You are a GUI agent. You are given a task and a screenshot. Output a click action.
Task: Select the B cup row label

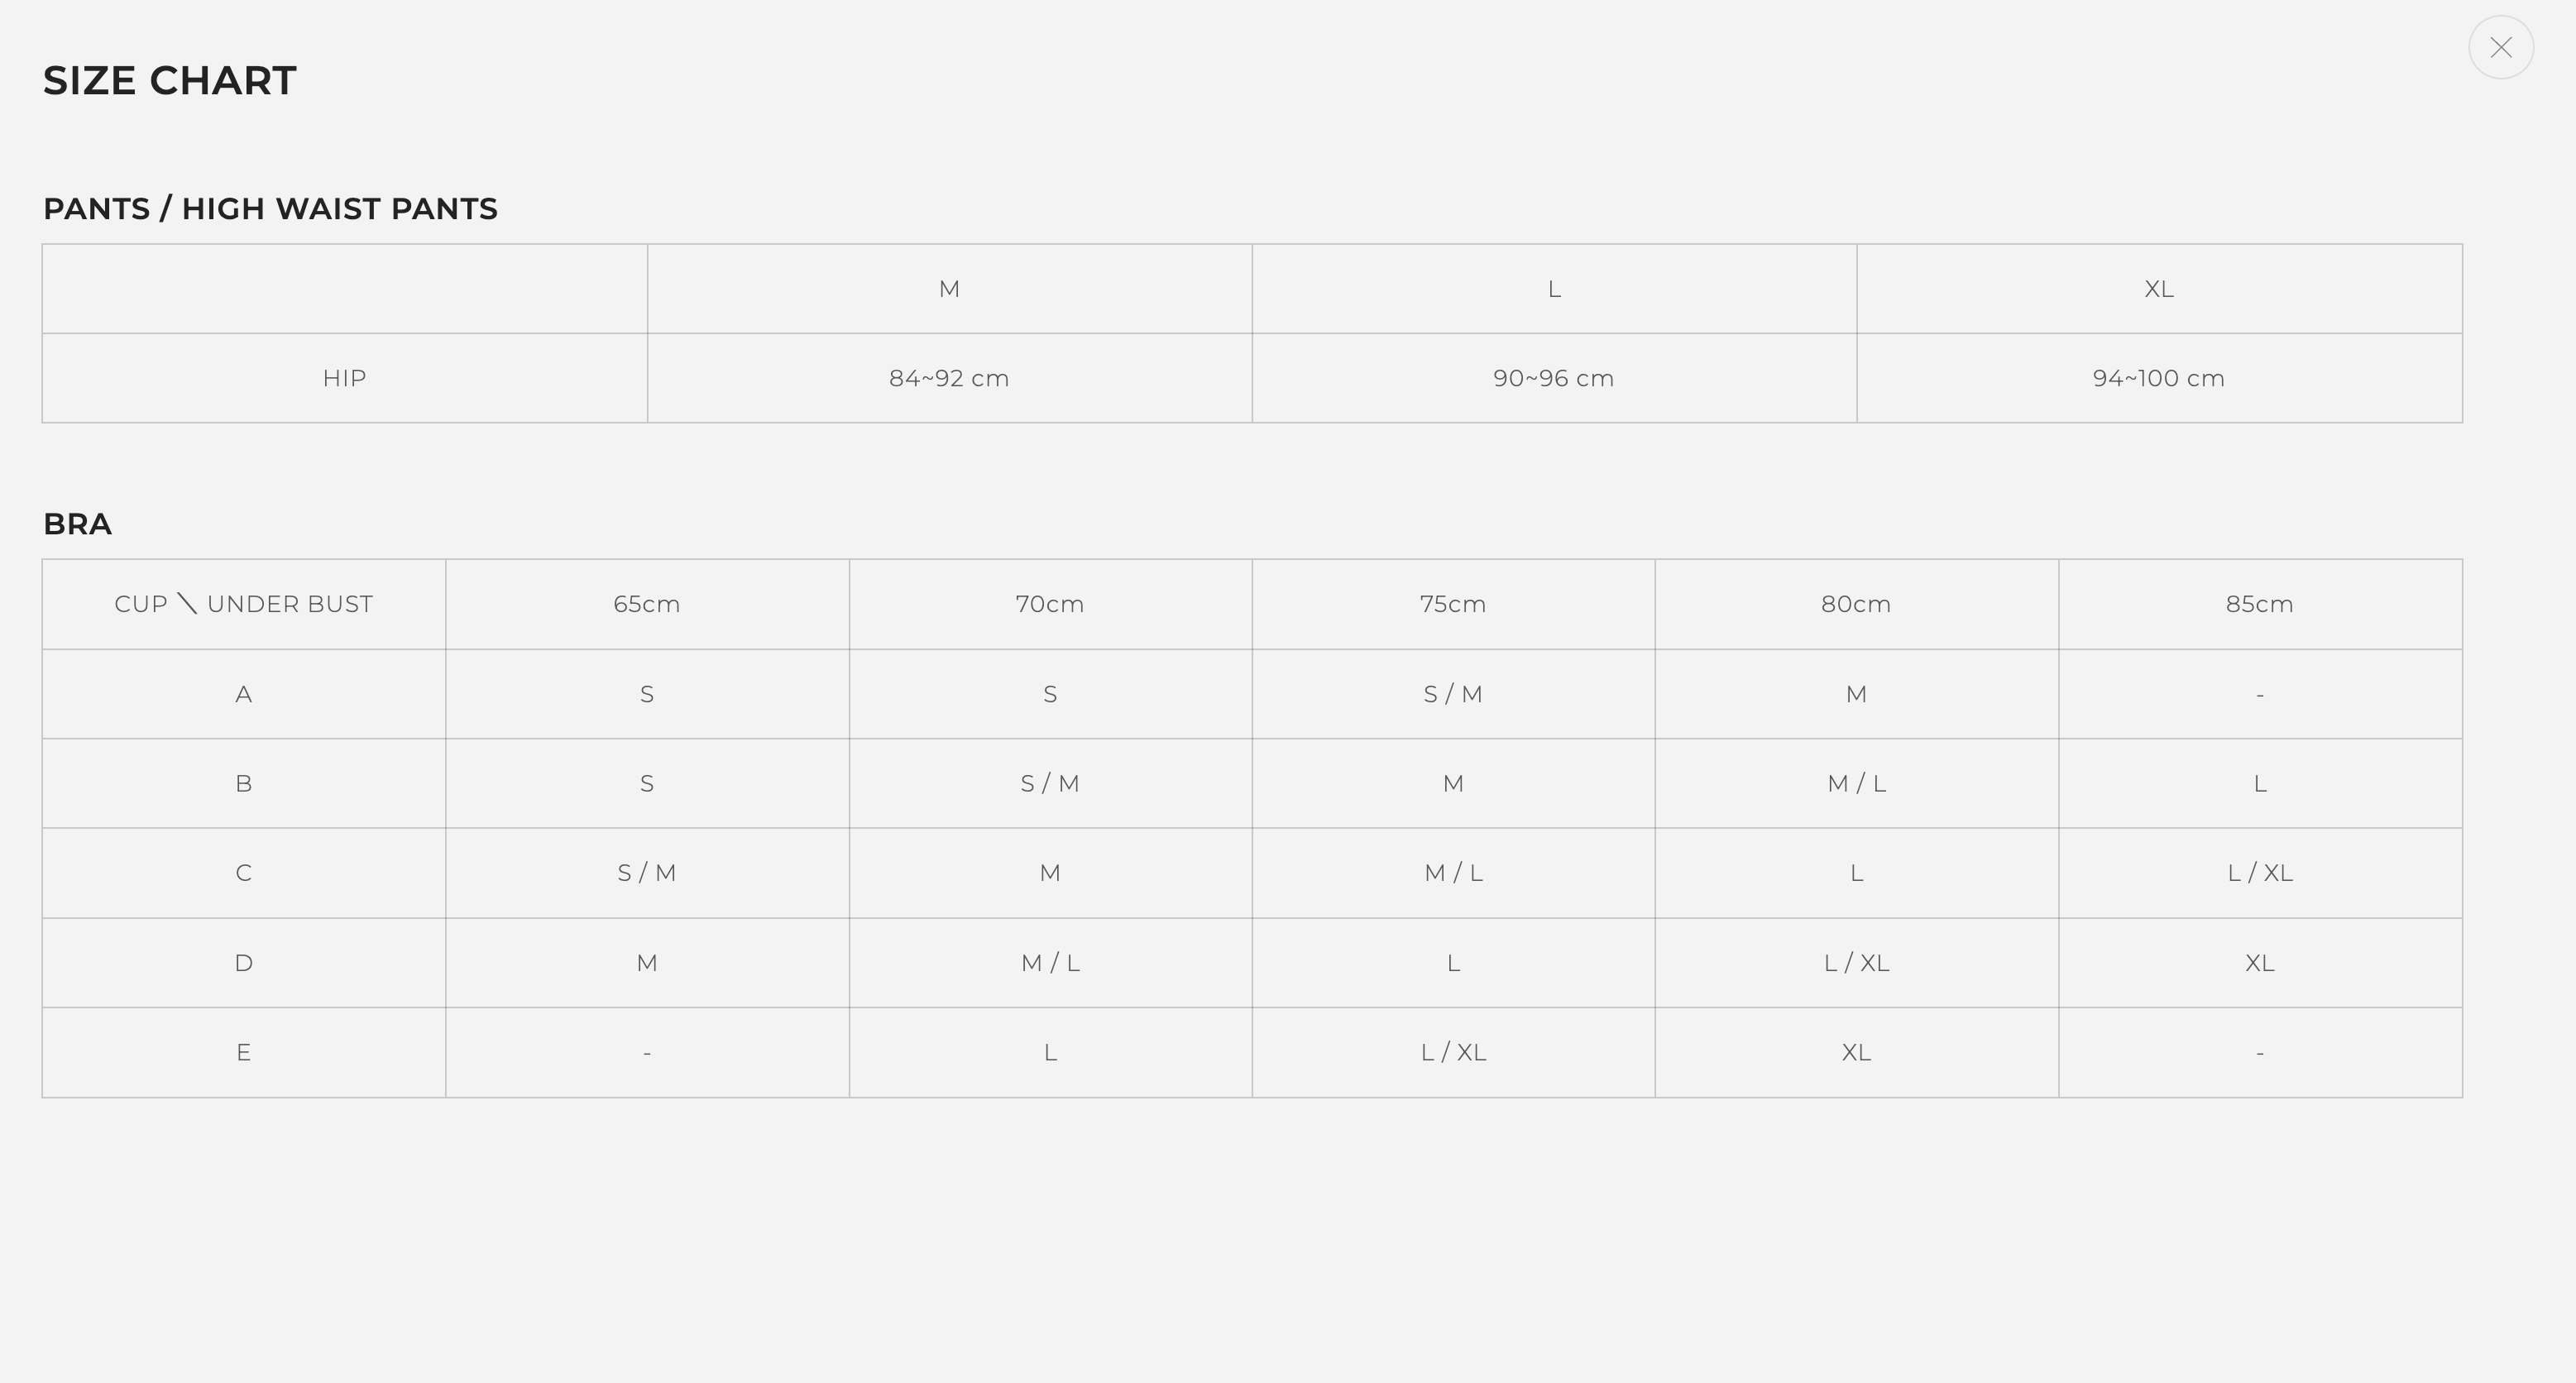pos(243,784)
